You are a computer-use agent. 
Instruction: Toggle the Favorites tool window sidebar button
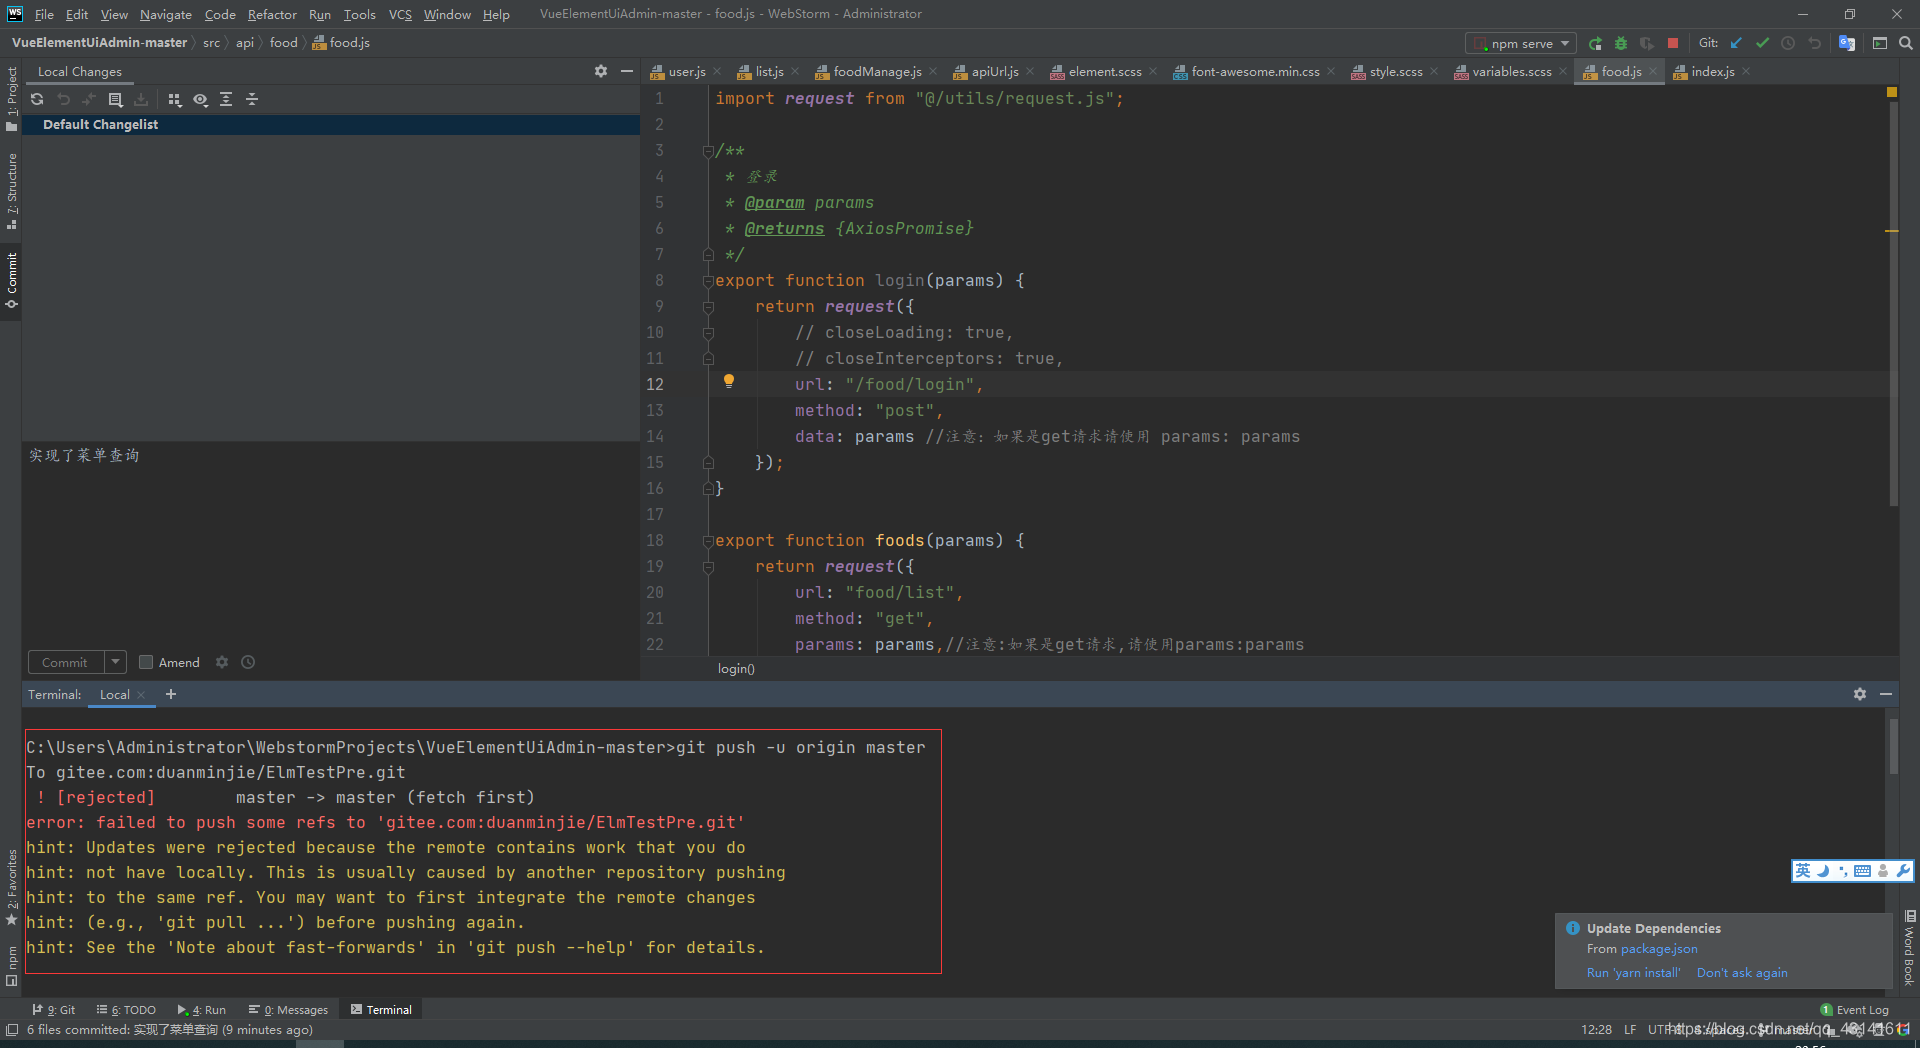(11, 887)
